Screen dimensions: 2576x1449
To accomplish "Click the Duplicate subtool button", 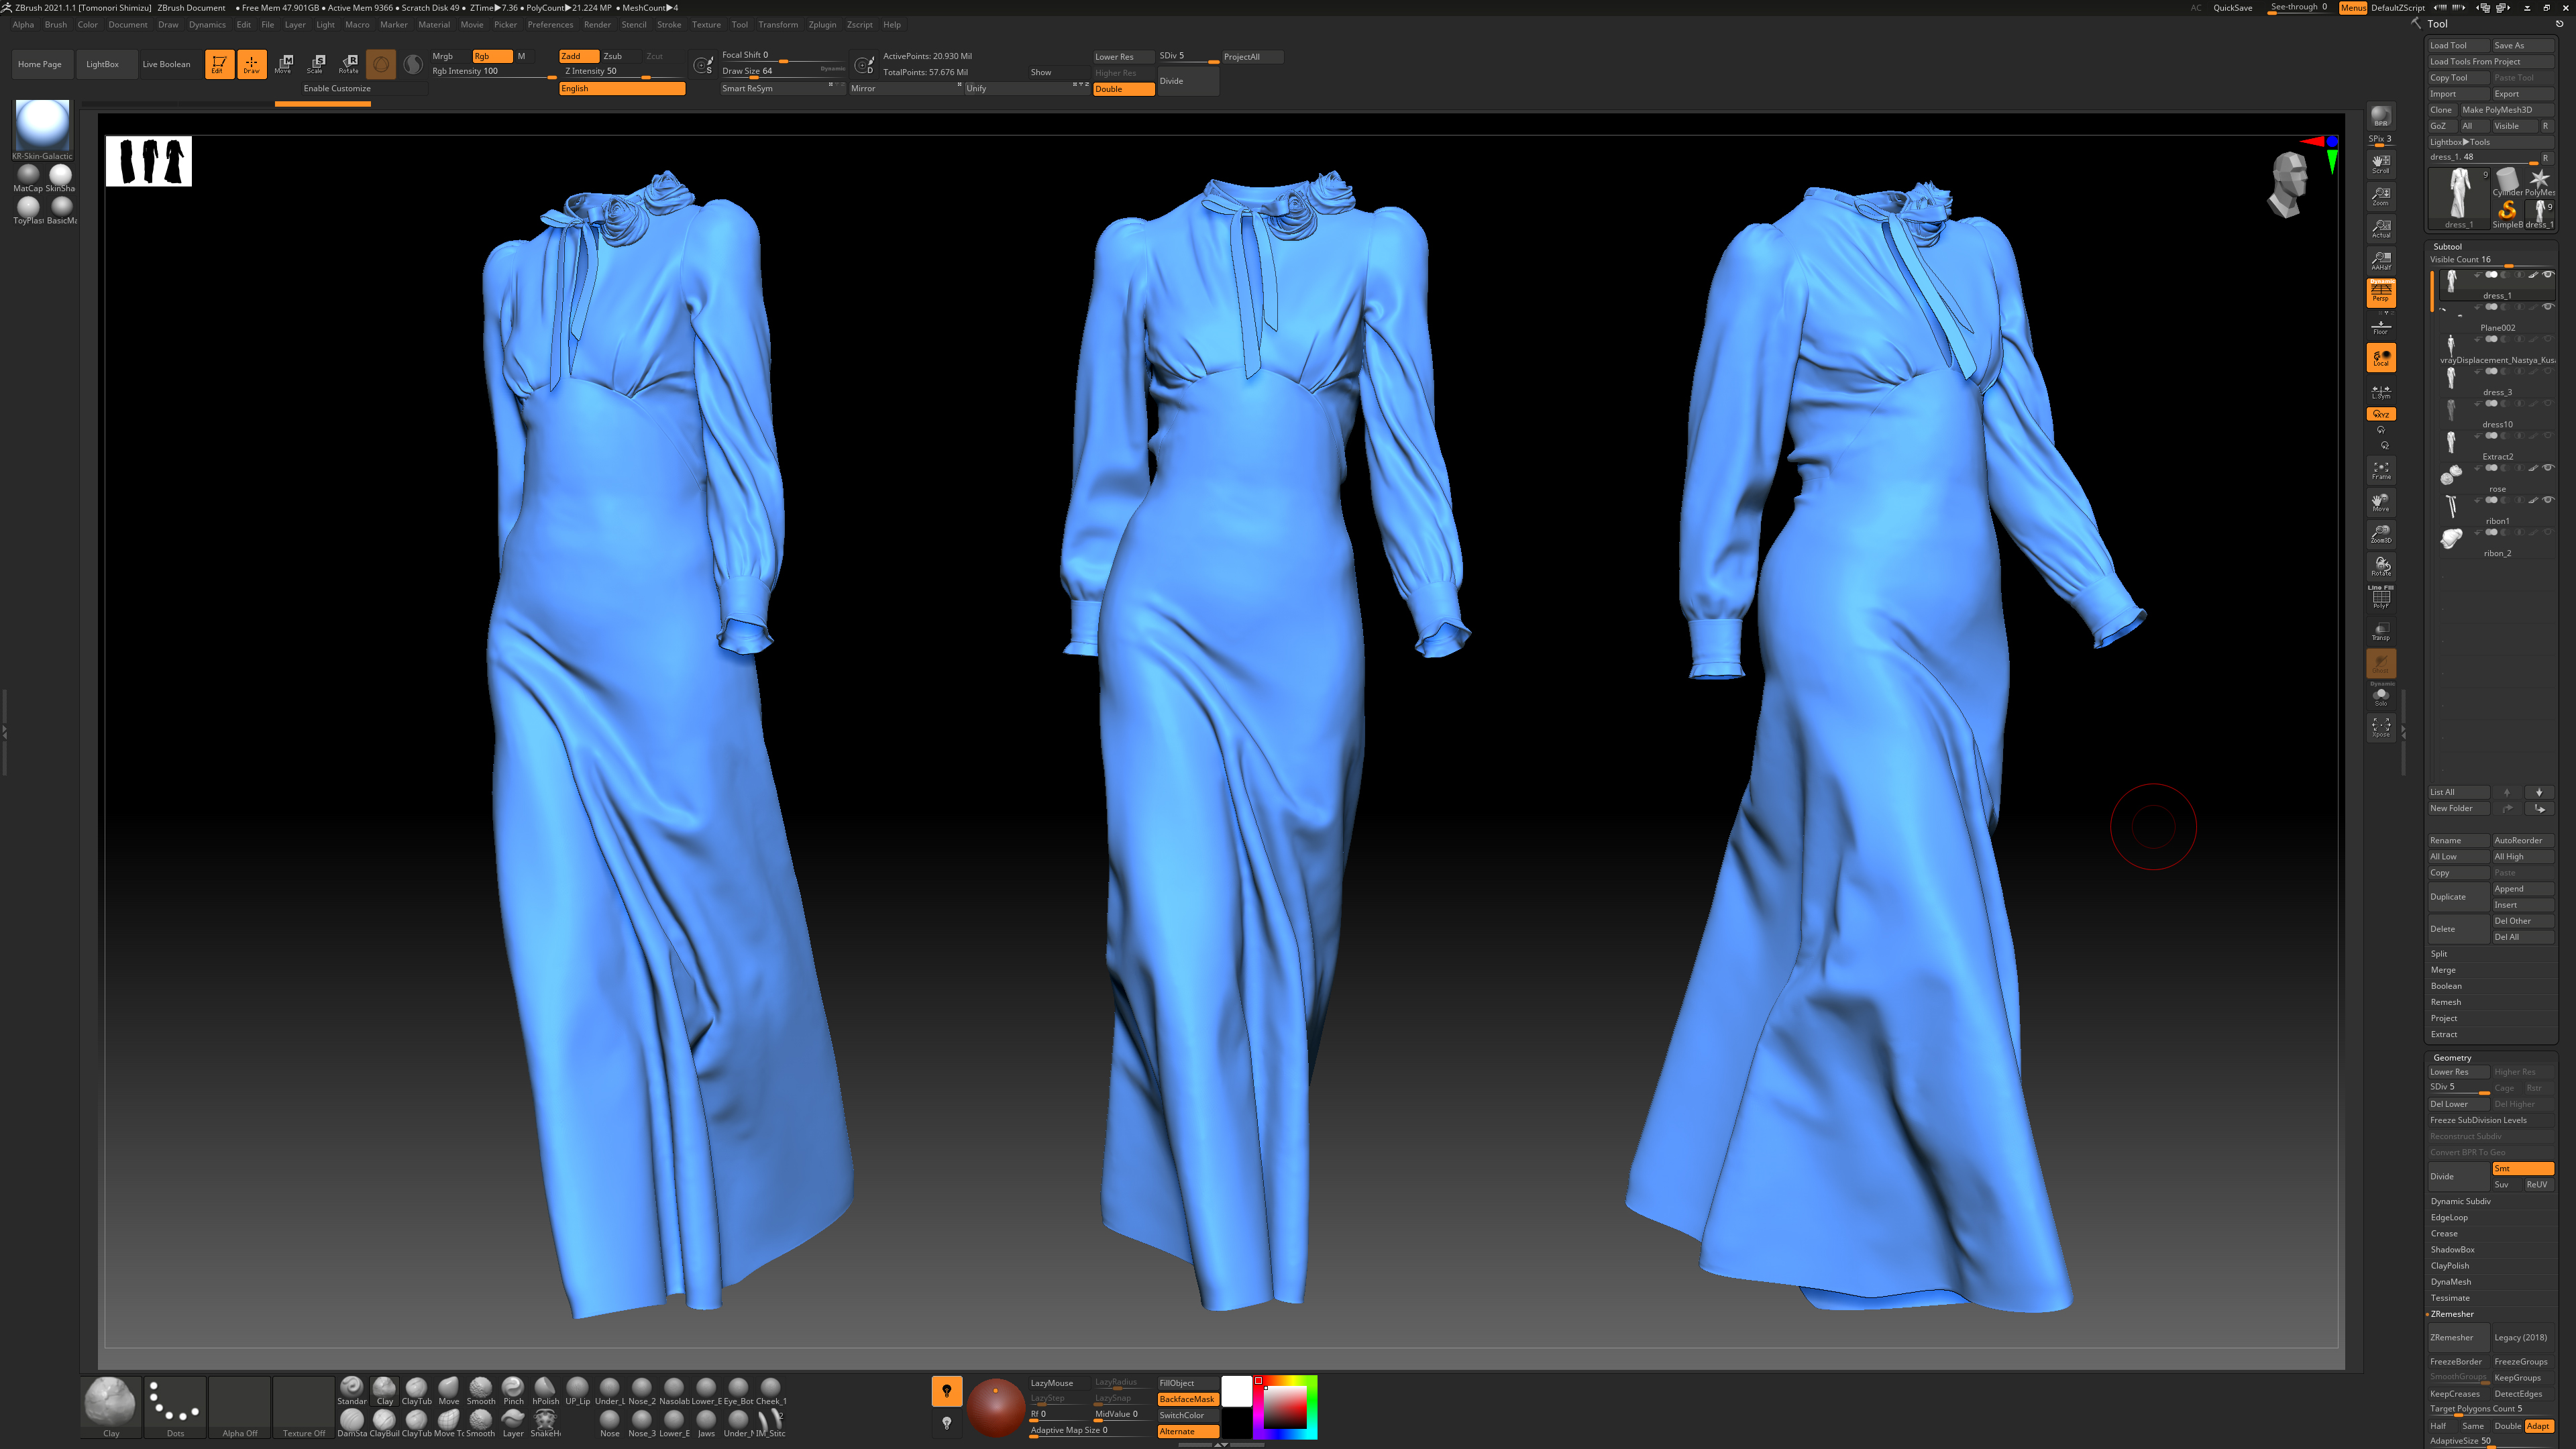I will 2458,897.
